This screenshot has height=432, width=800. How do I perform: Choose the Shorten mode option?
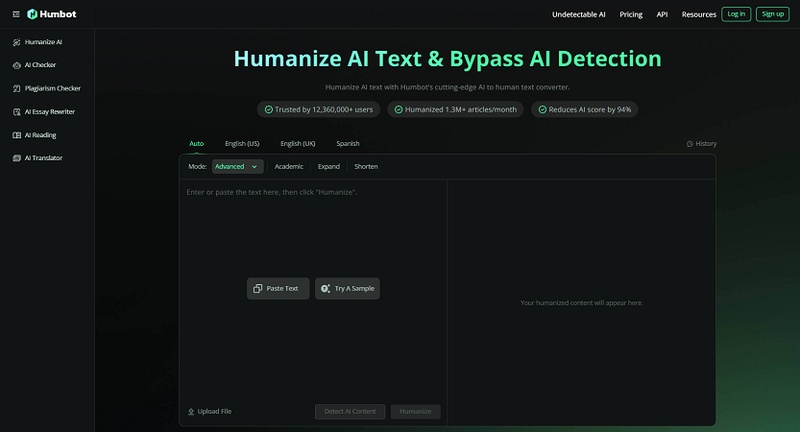pyautogui.click(x=366, y=167)
